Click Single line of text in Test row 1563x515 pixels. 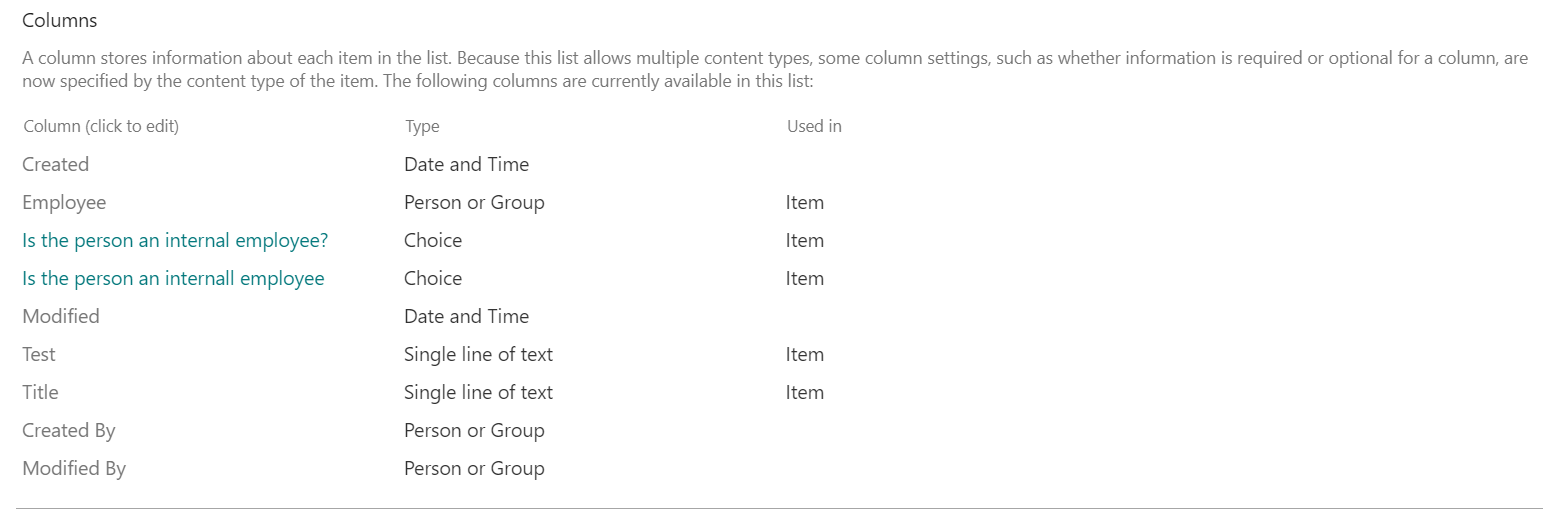click(x=478, y=354)
